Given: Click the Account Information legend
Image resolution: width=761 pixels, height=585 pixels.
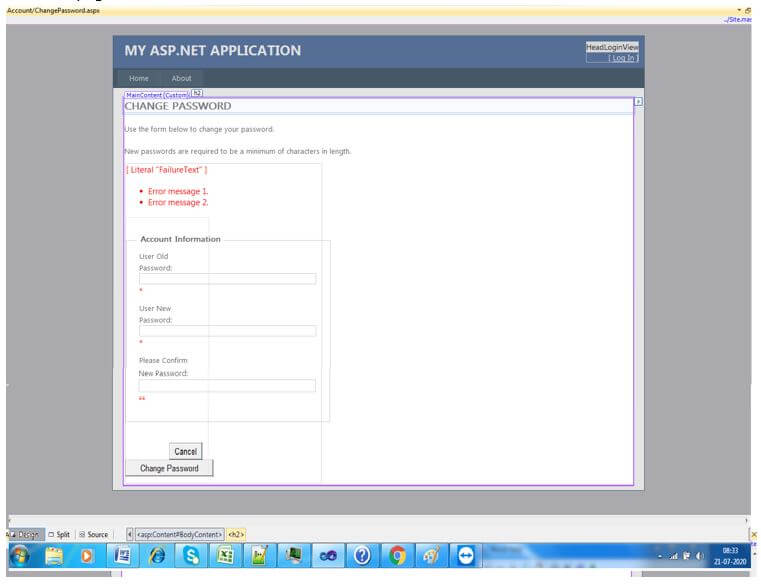Looking at the screenshot, I should coord(180,239).
